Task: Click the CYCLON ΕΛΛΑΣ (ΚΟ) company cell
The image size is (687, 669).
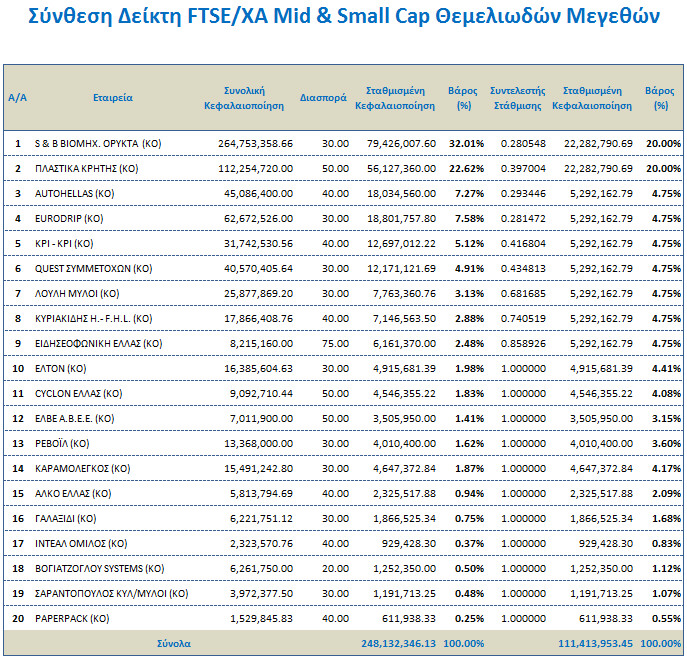Action: point(78,393)
